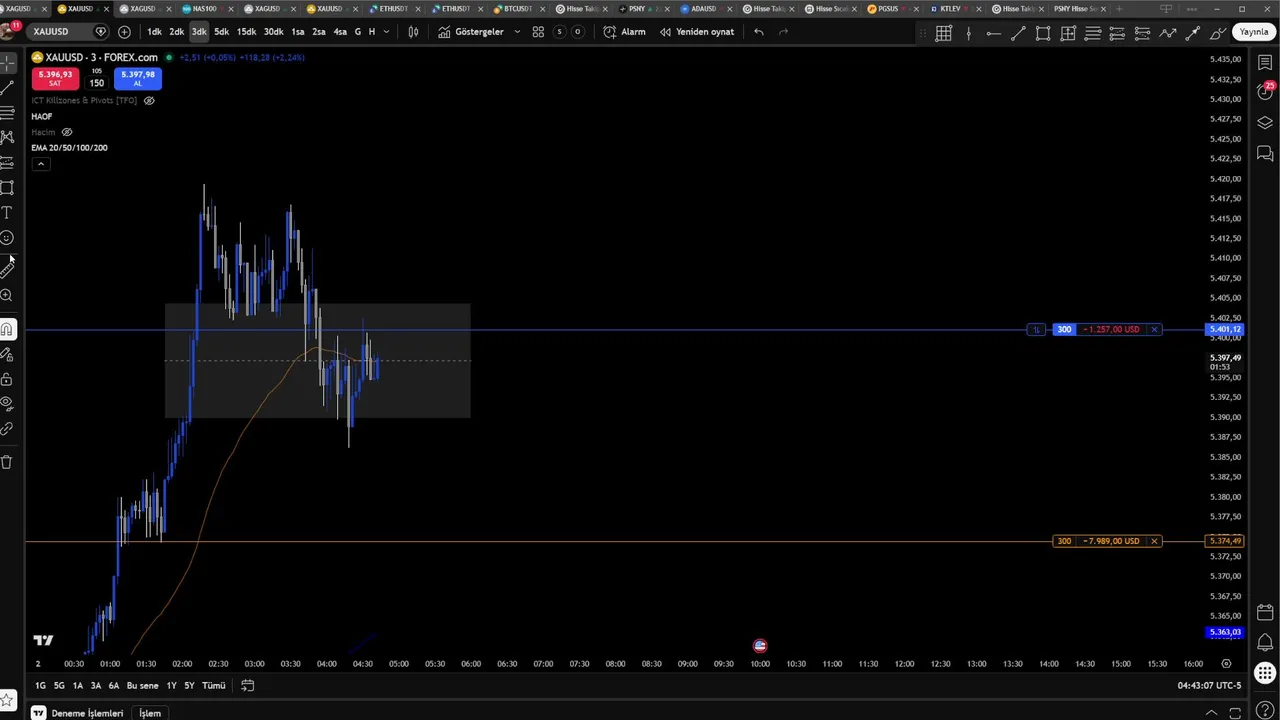1280x720 pixels.
Task: Open the notifications bell in right sidebar
Action: pyautogui.click(x=1265, y=643)
